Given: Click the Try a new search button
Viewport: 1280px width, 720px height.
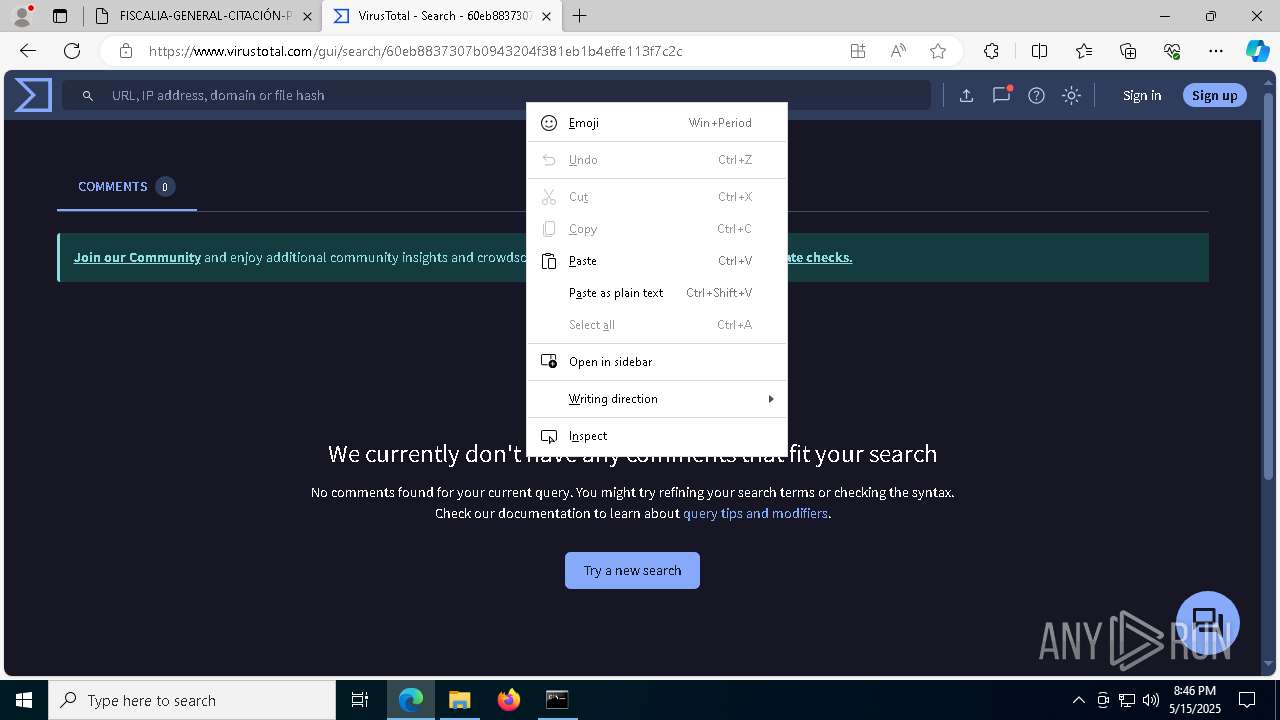Looking at the screenshot, I should coord(632,570).
